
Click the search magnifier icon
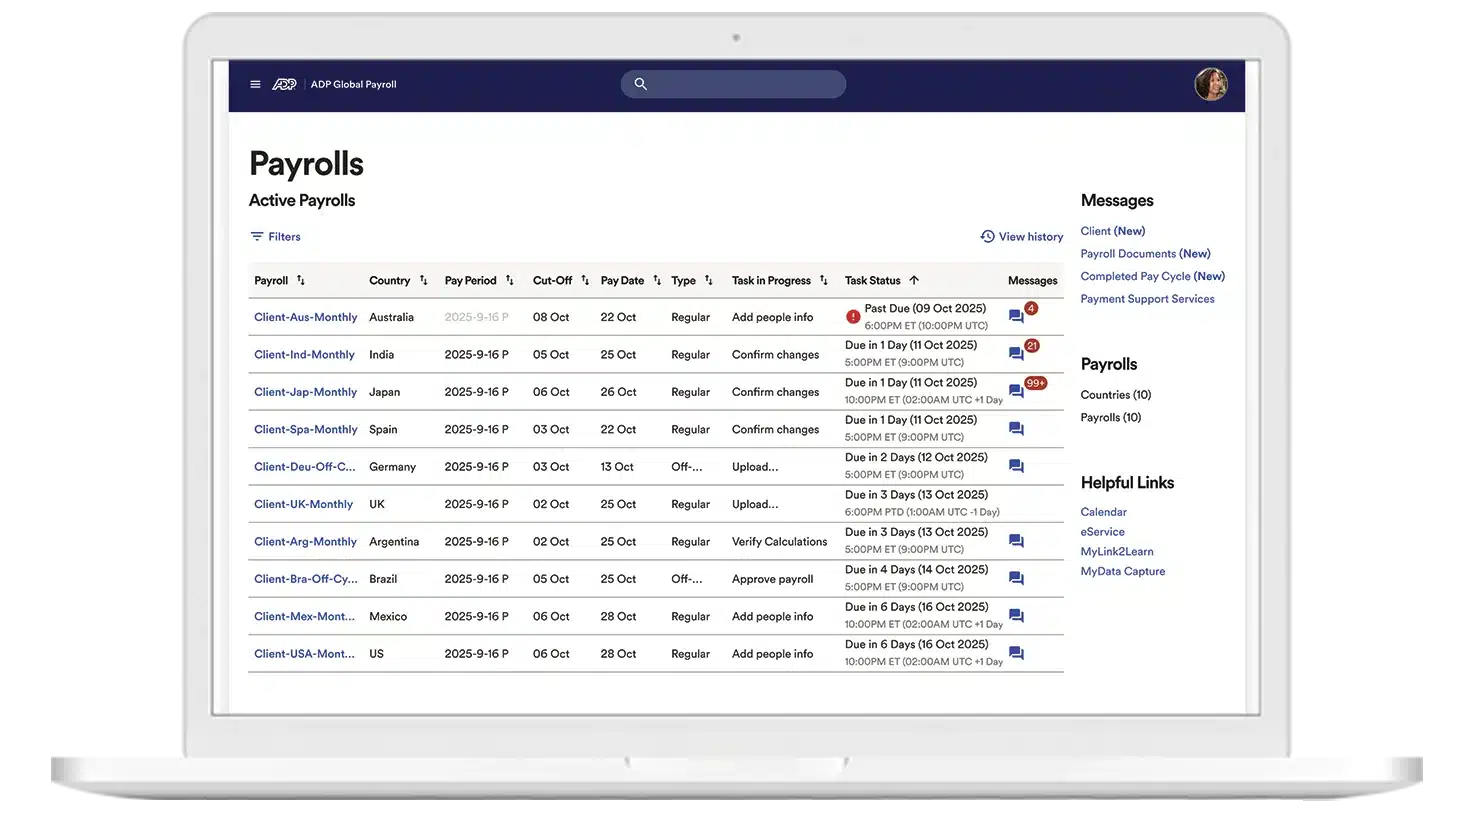(x=640, y=84)
